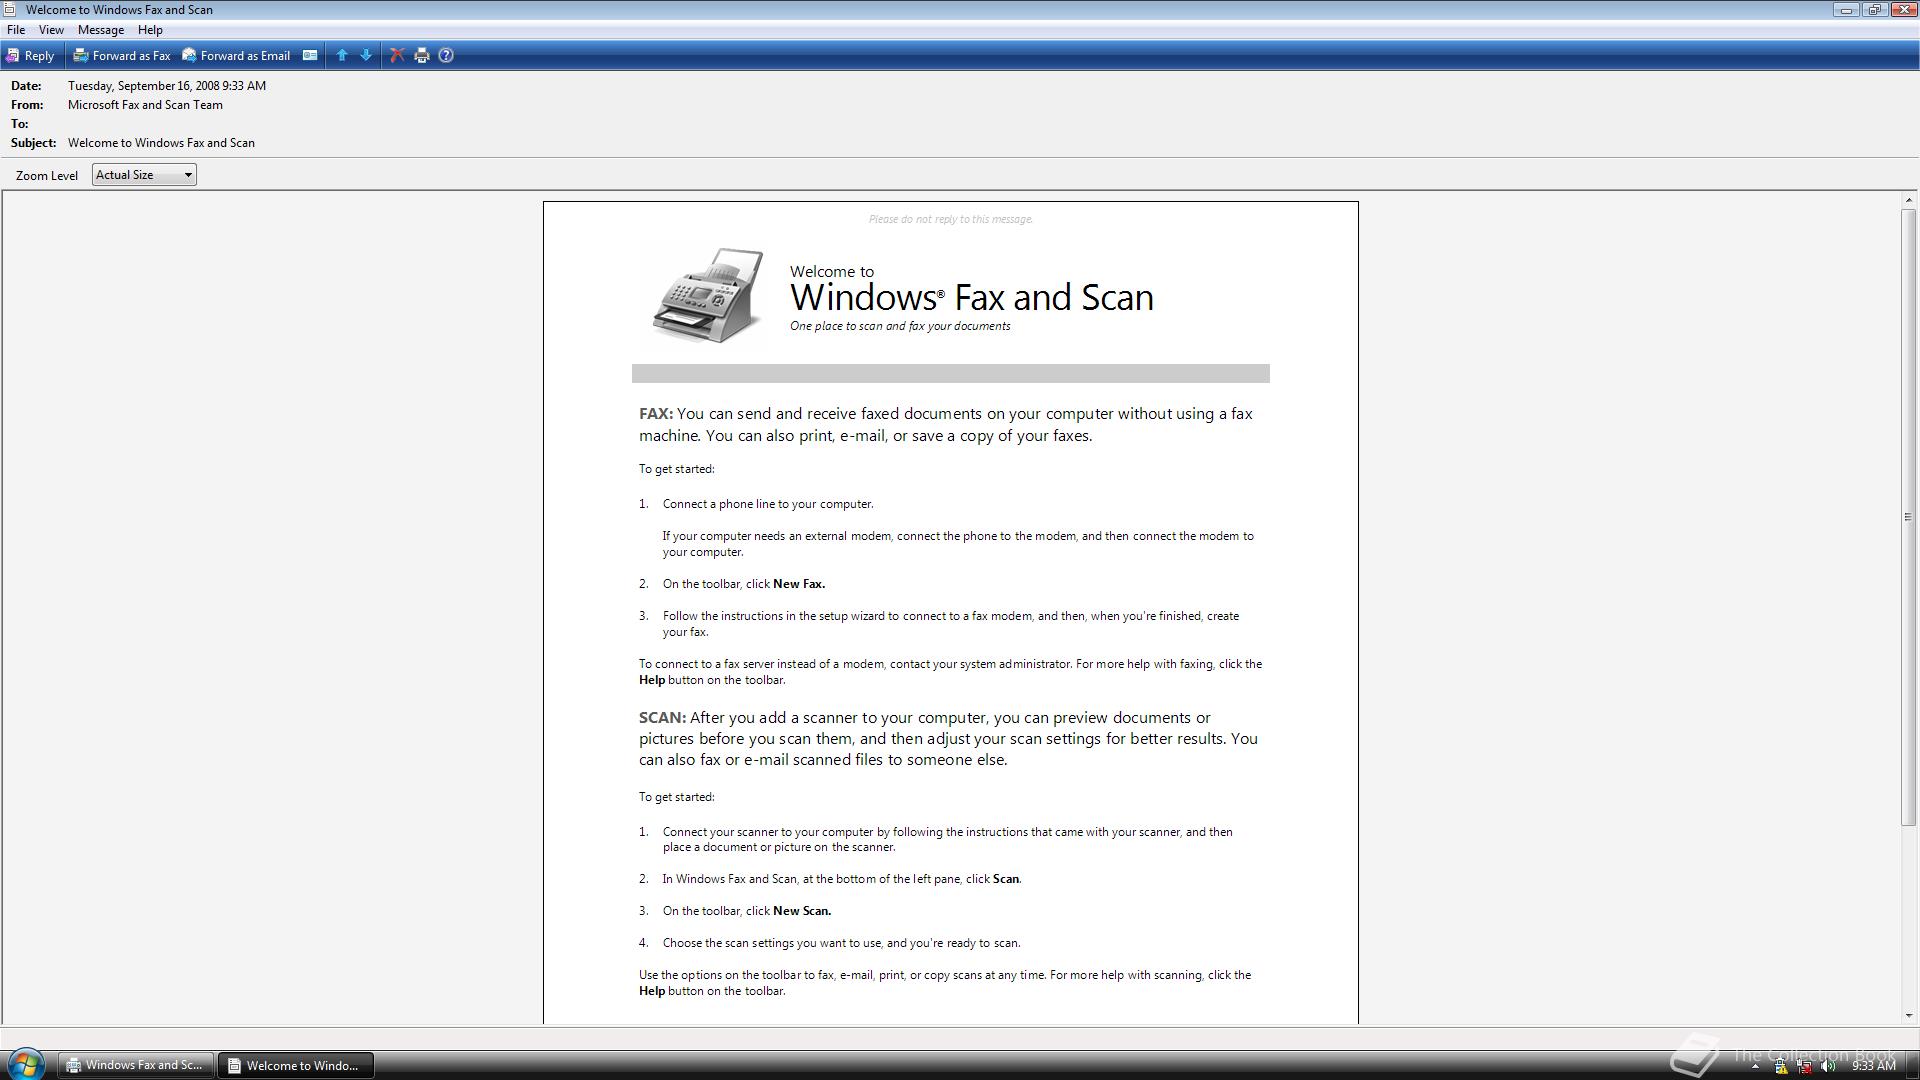This screenshot has width=1920, height=1080.
Task: Open the Message menu
Action: 101,30
